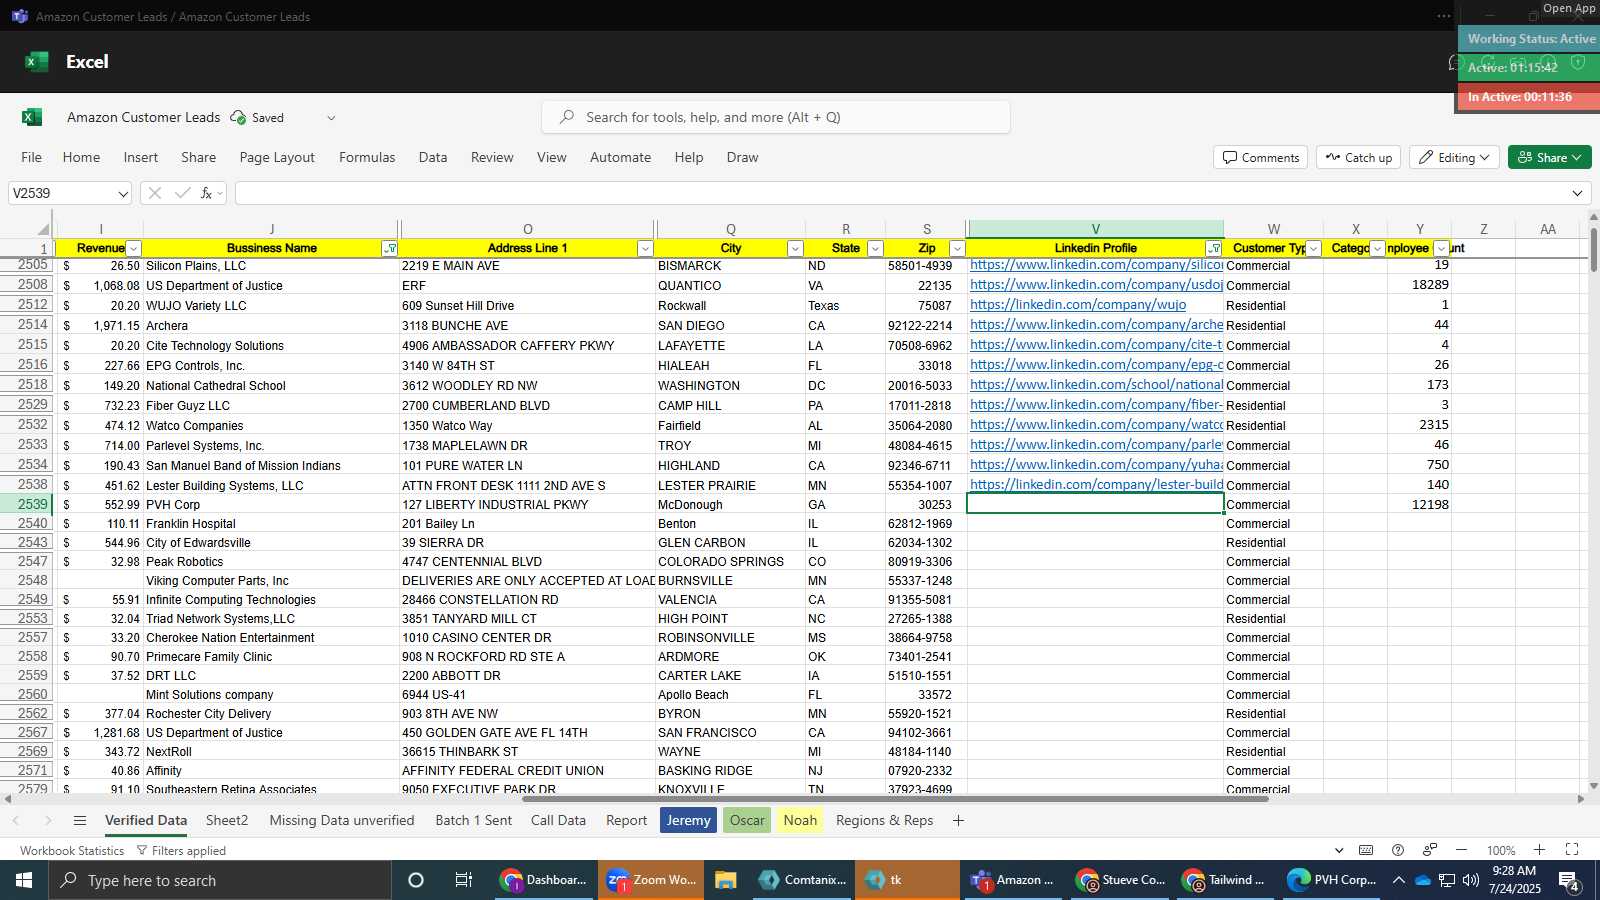Switch to the Call Data sheet tab
This screenshot has width=1600, height=900.
[558, 820]
